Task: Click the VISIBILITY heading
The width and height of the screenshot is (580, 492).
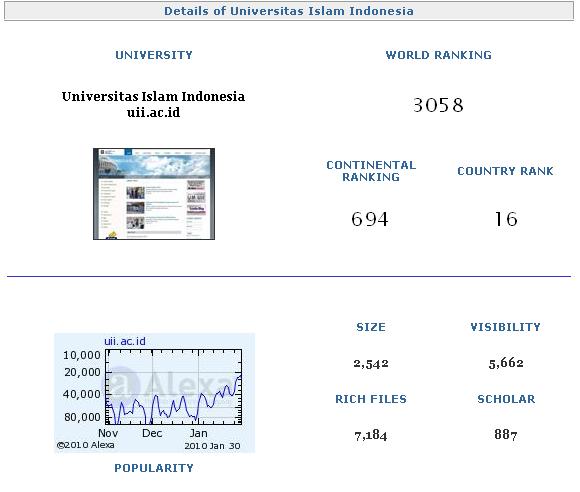Action: pyautogui.click(x=506, y=327)
